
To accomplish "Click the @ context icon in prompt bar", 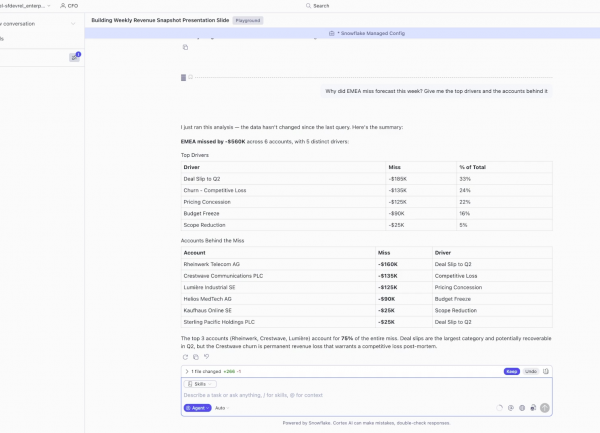I will [x=511, y=408].
